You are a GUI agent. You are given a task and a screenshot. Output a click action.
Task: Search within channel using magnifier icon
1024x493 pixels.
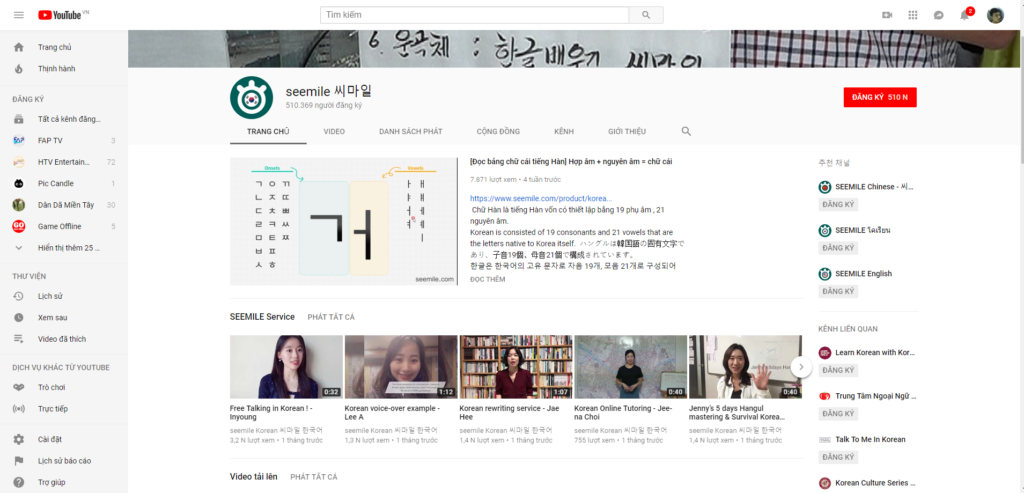pyautogui.click(x=686, y=131)
